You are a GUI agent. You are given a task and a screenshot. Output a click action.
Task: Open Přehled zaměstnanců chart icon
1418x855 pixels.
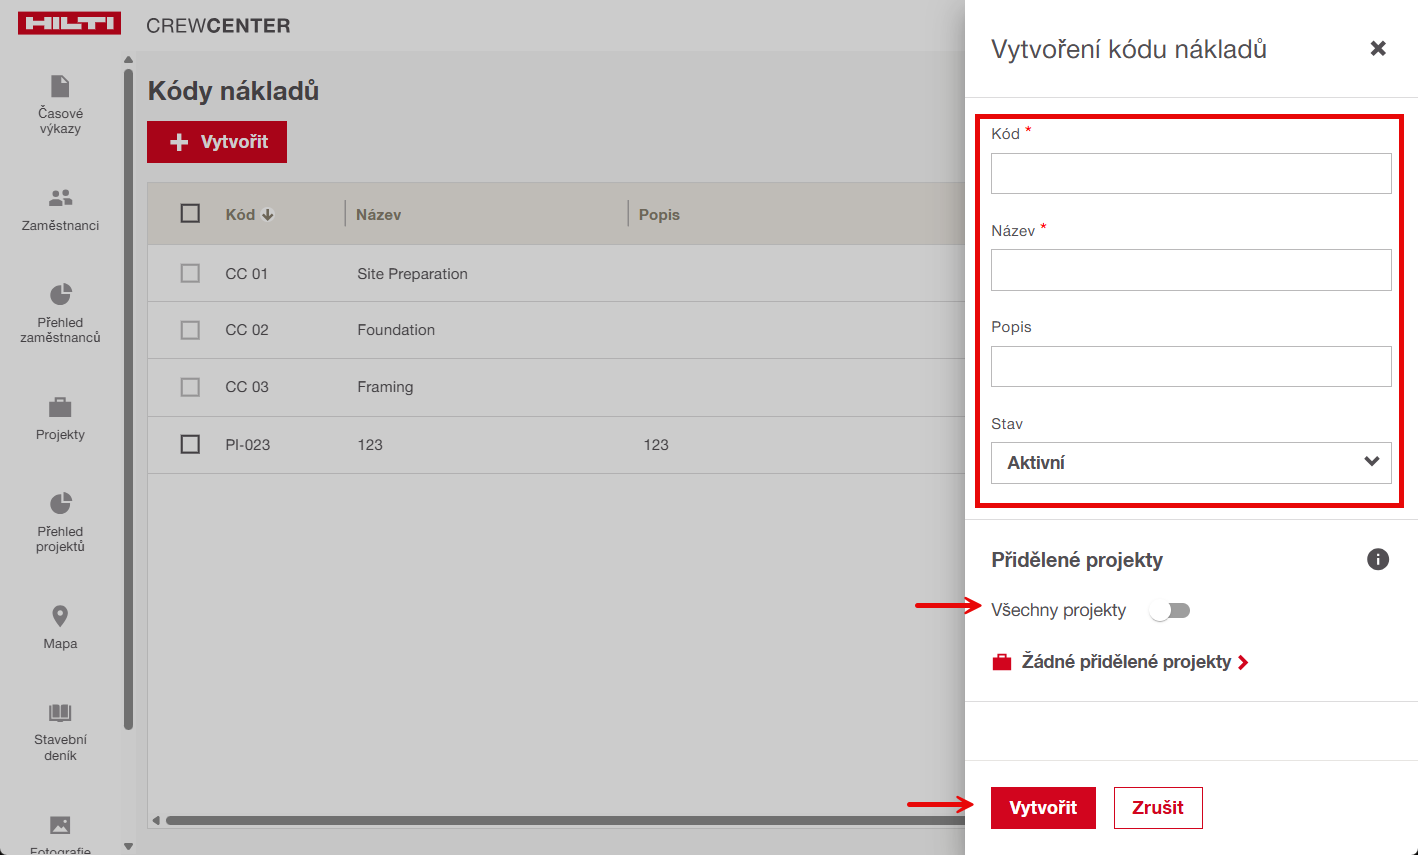pyautogui.click(x=60, y=295)
